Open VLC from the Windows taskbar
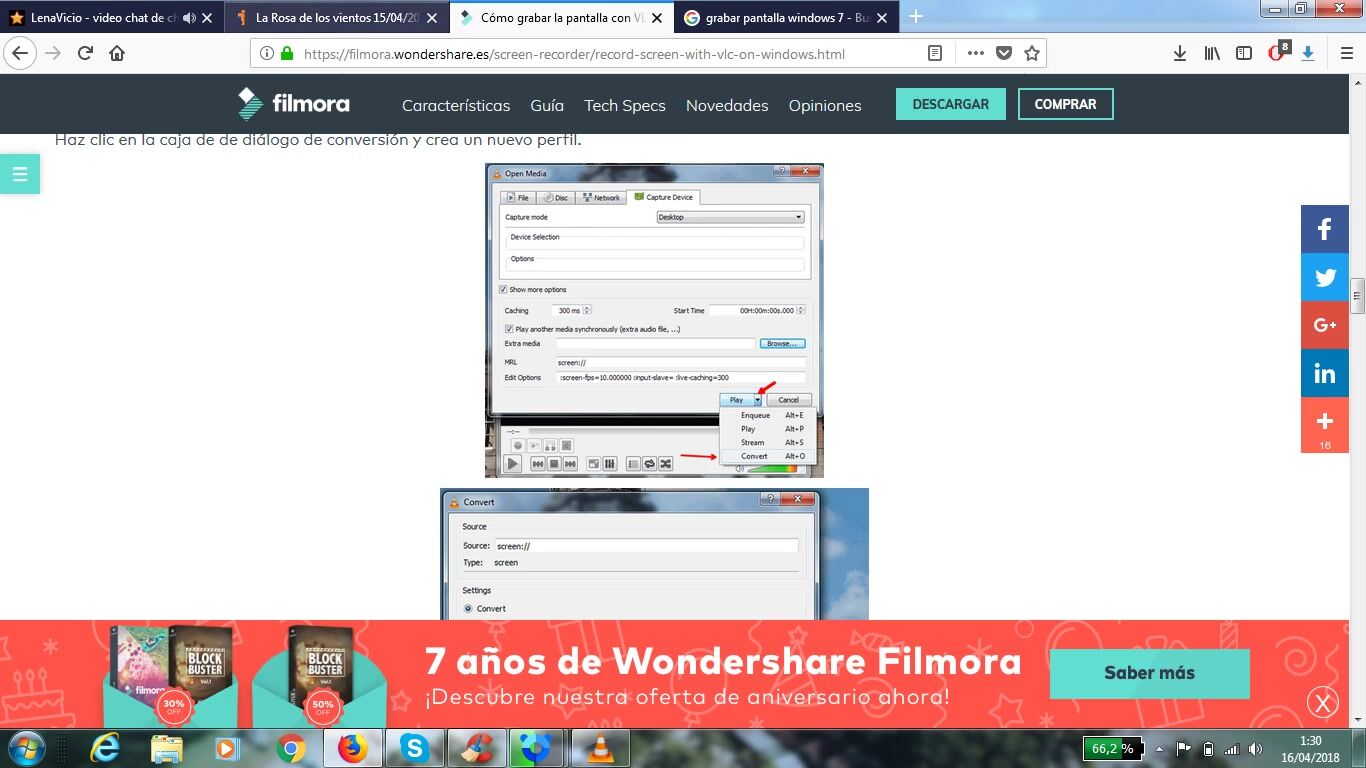 click(601, 748)
